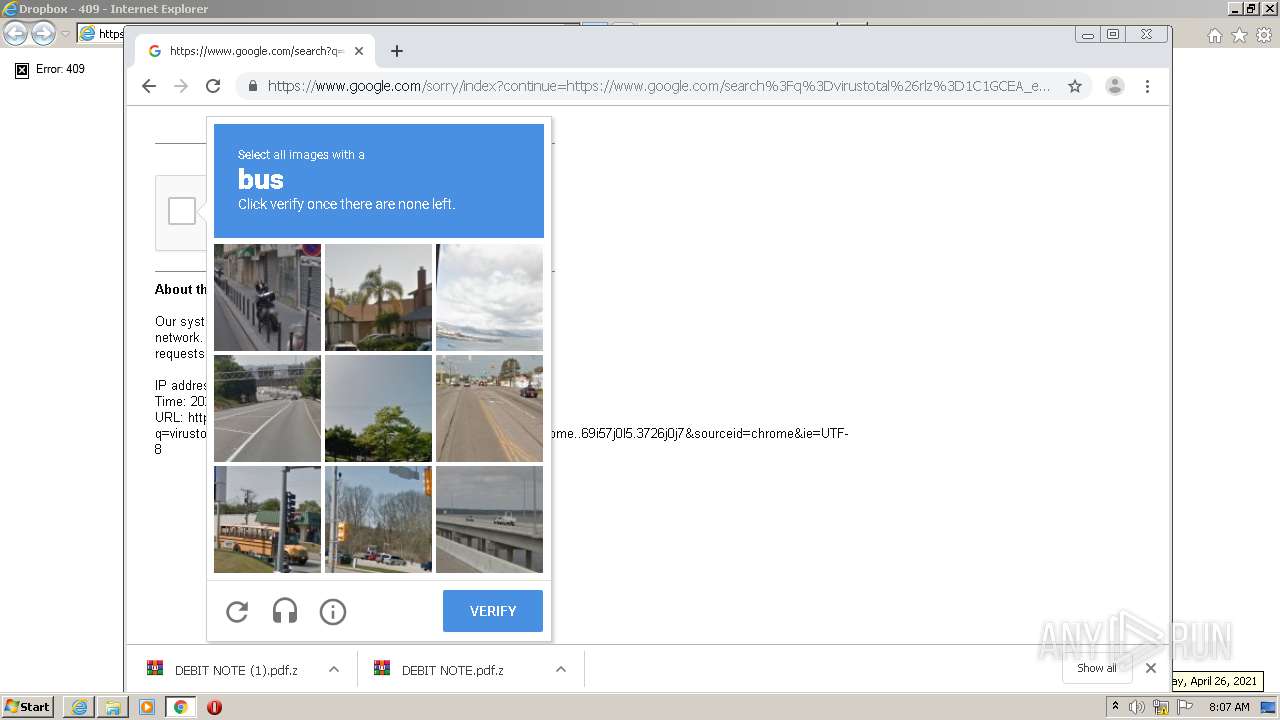Open File Explorer from the taskbar
The height and width of the screenshot is (720, 1280).
[x=113, y=707]
